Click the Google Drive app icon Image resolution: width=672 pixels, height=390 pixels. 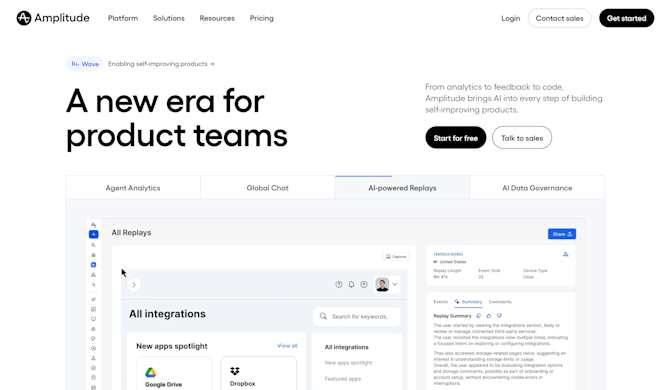click(x=150, y=372)
